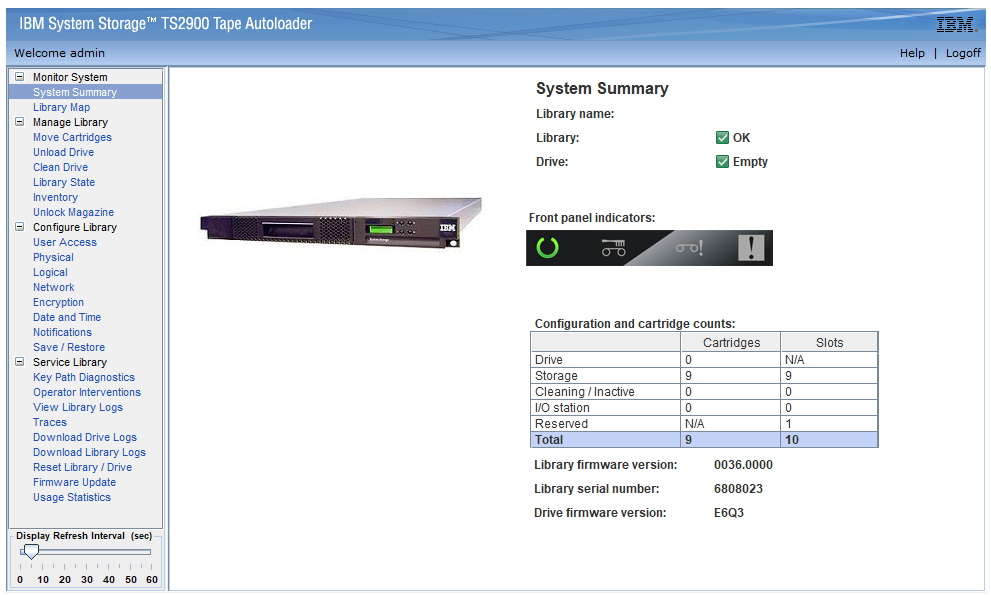Screen dimensions: 991x595
Task: Open the Library Map page
Action: pos(61,107)
